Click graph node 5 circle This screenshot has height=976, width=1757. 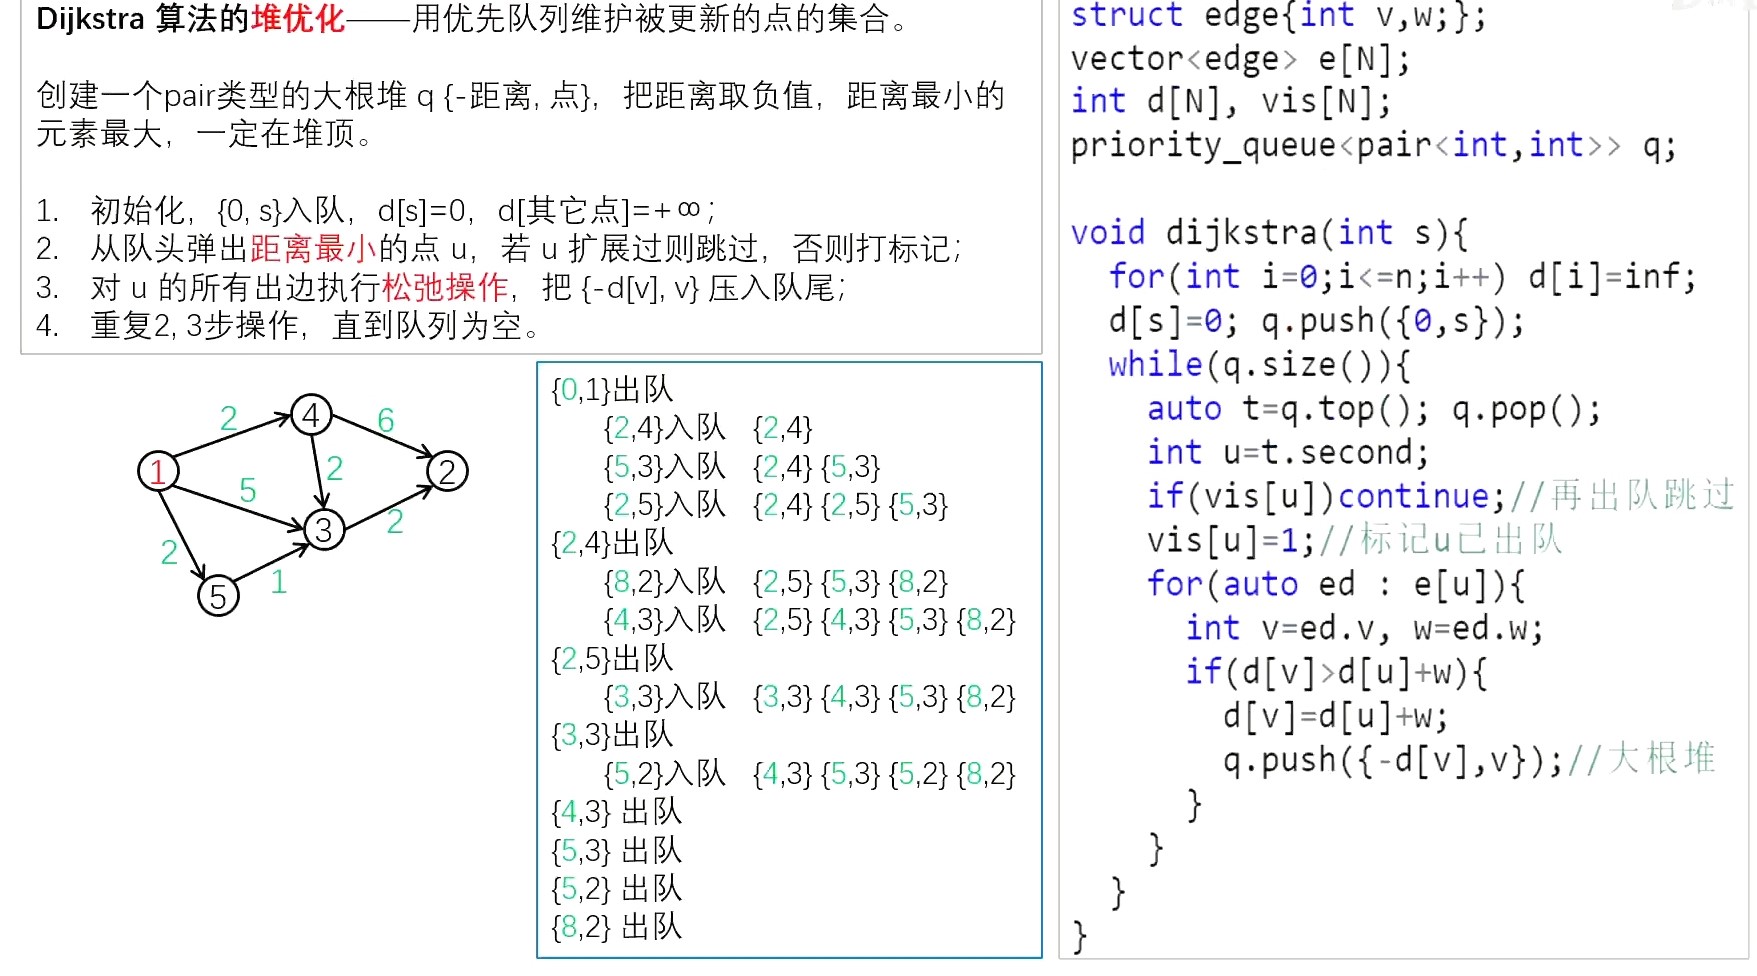pyautogui.click(x=218, y=596)
